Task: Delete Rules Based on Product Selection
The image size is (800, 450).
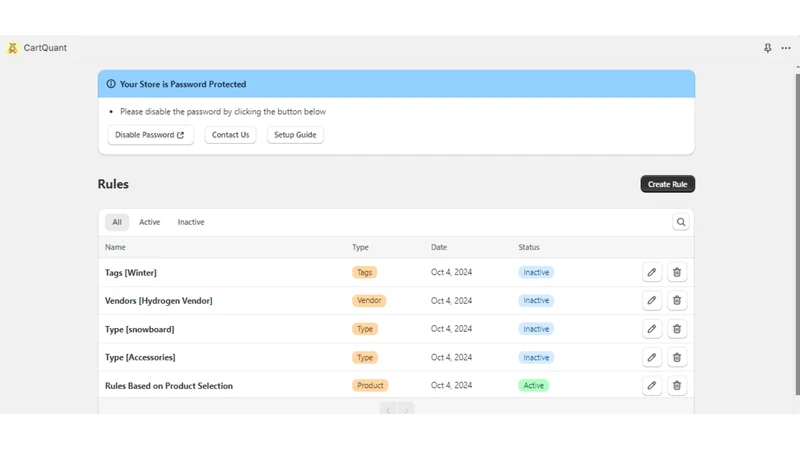Action: tap(677, 386)
